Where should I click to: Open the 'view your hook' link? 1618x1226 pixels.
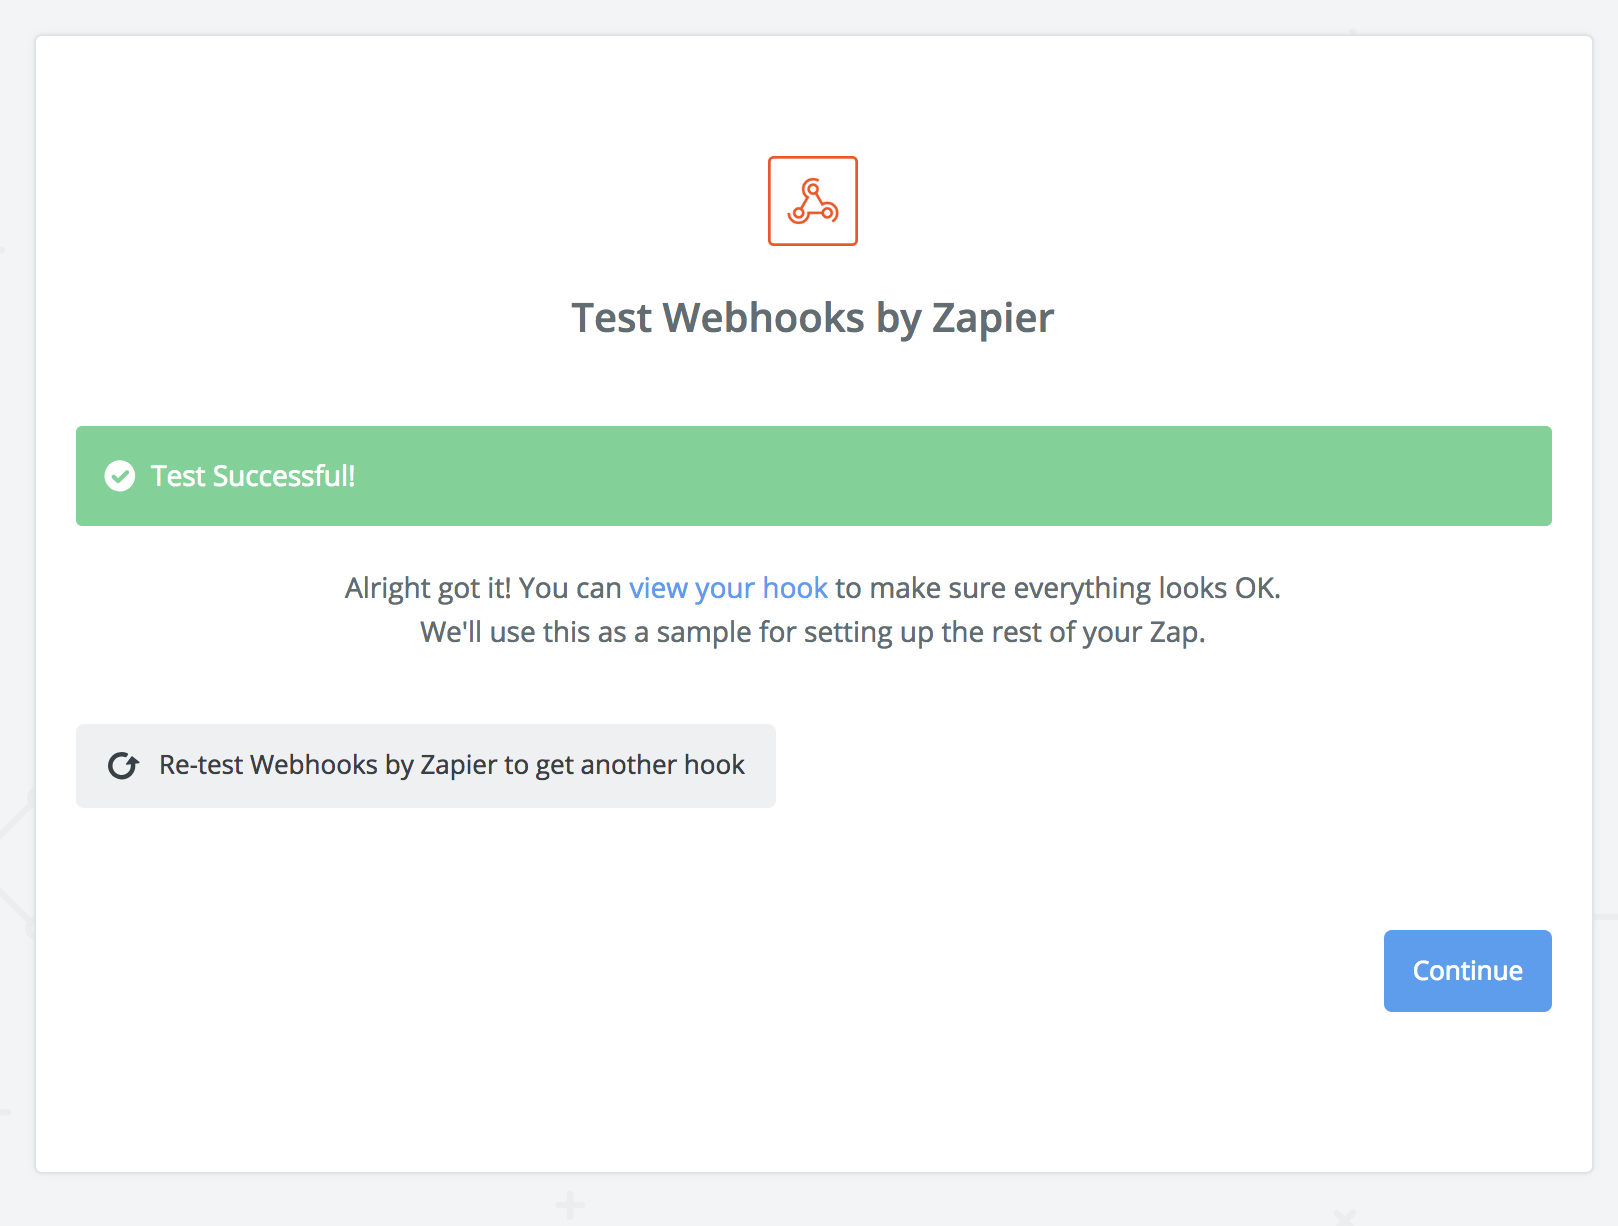728,588
